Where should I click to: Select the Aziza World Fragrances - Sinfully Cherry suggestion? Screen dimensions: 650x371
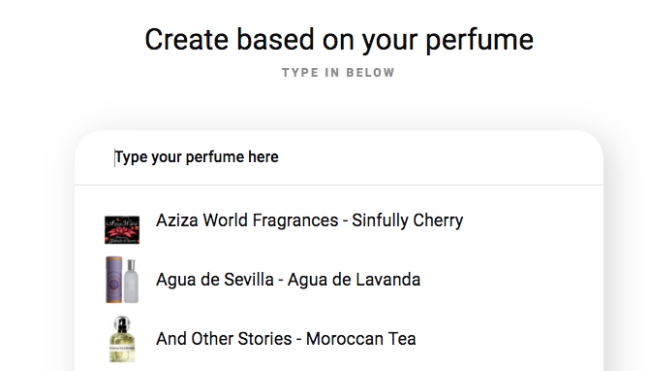tap(339, 221)
